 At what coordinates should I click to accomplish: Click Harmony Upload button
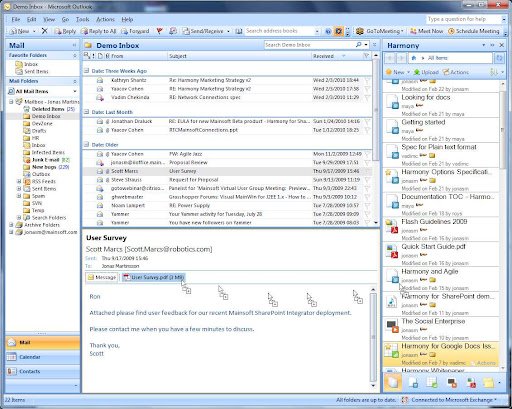[426, 72]
